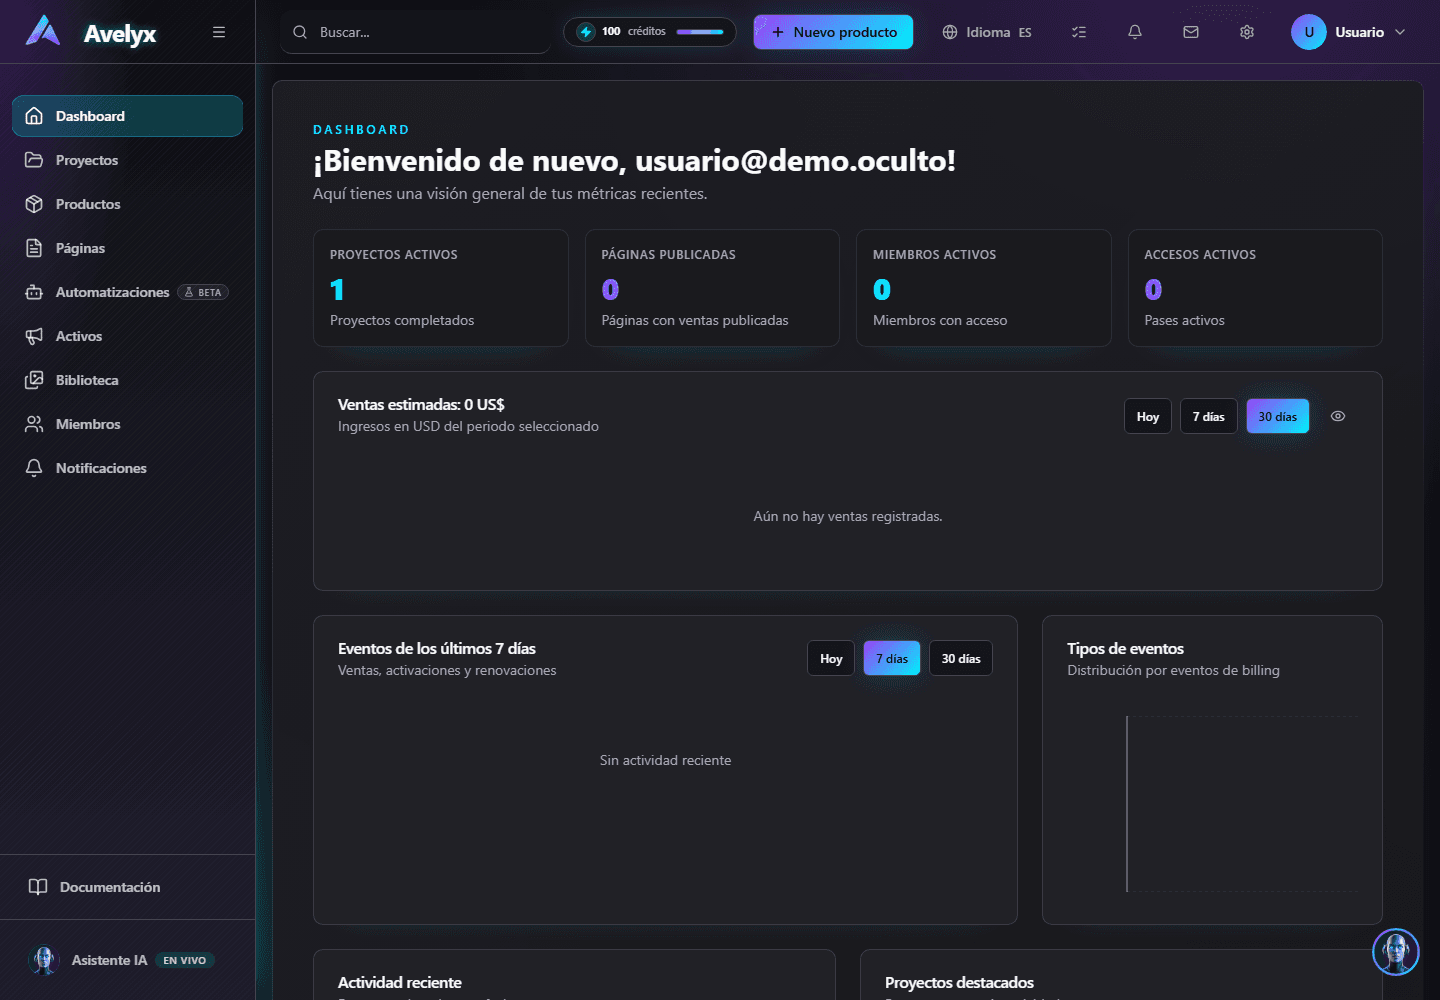Select 7 días in Ventas estimadas

(1209, 416)
